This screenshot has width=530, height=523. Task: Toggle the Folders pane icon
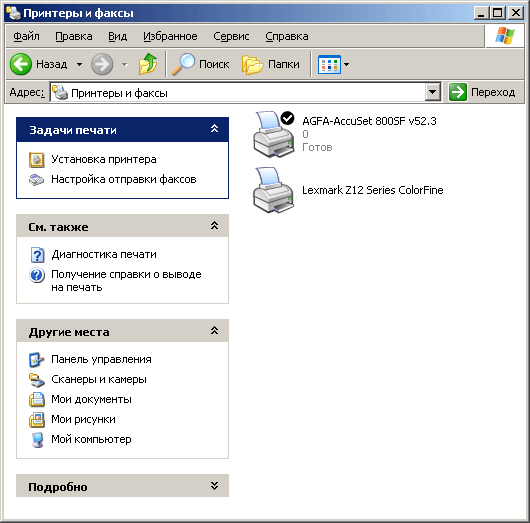[252, 65]
